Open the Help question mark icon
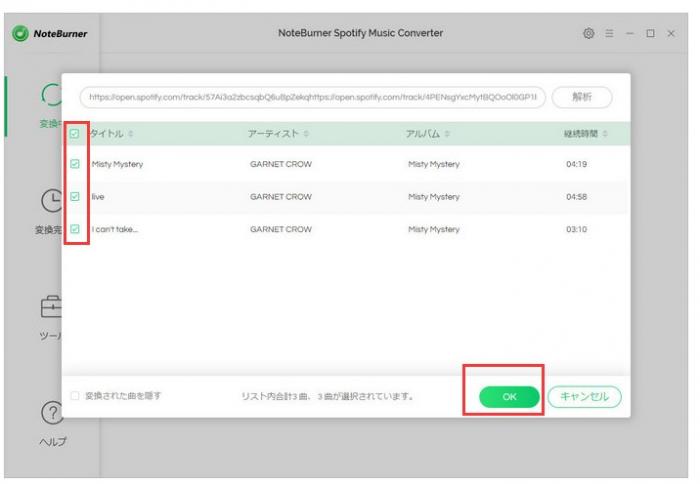700x484 pixels. click(x=52, y=413)
